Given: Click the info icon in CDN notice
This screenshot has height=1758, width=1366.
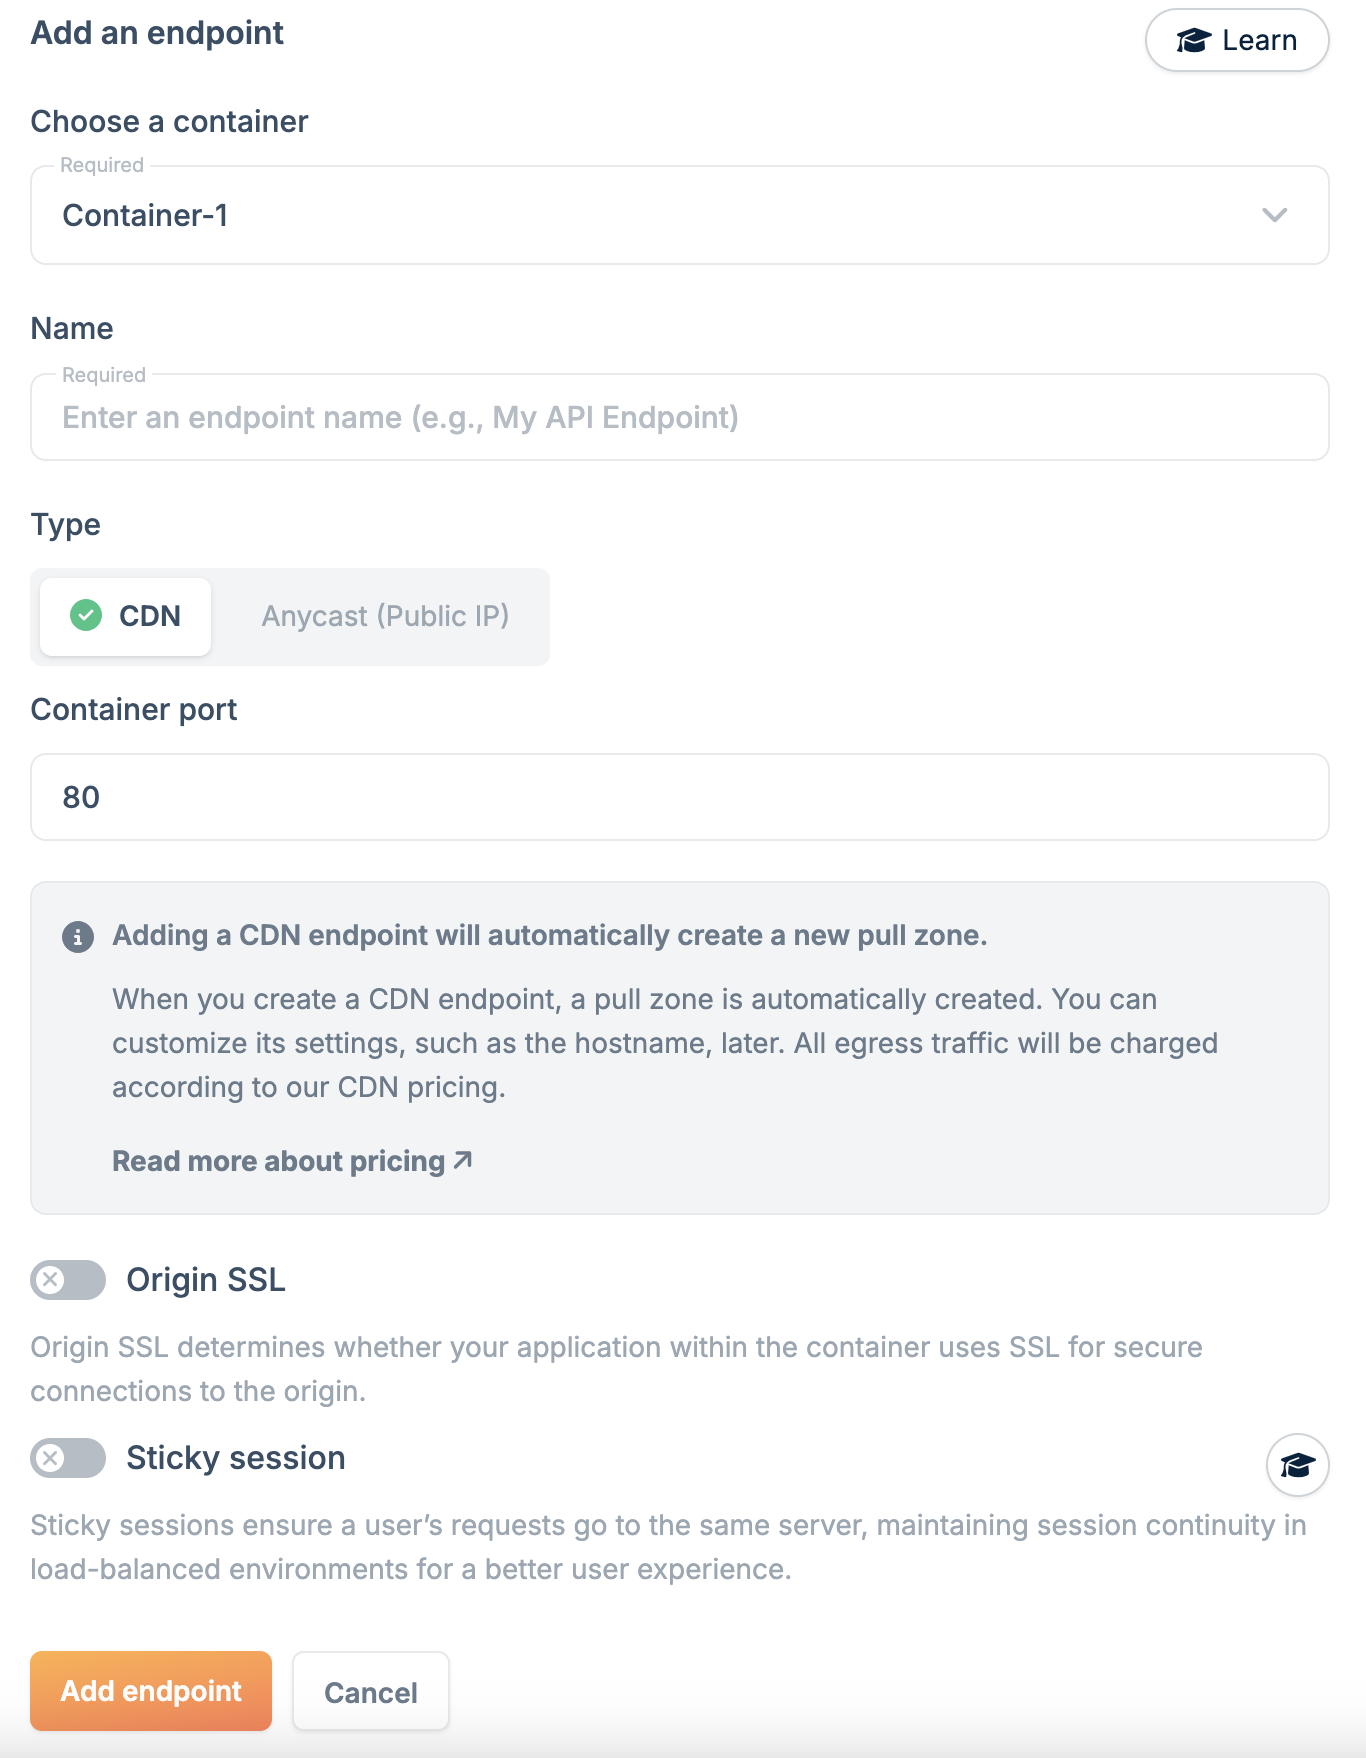Looking at the screenshot, I should 78,937.
